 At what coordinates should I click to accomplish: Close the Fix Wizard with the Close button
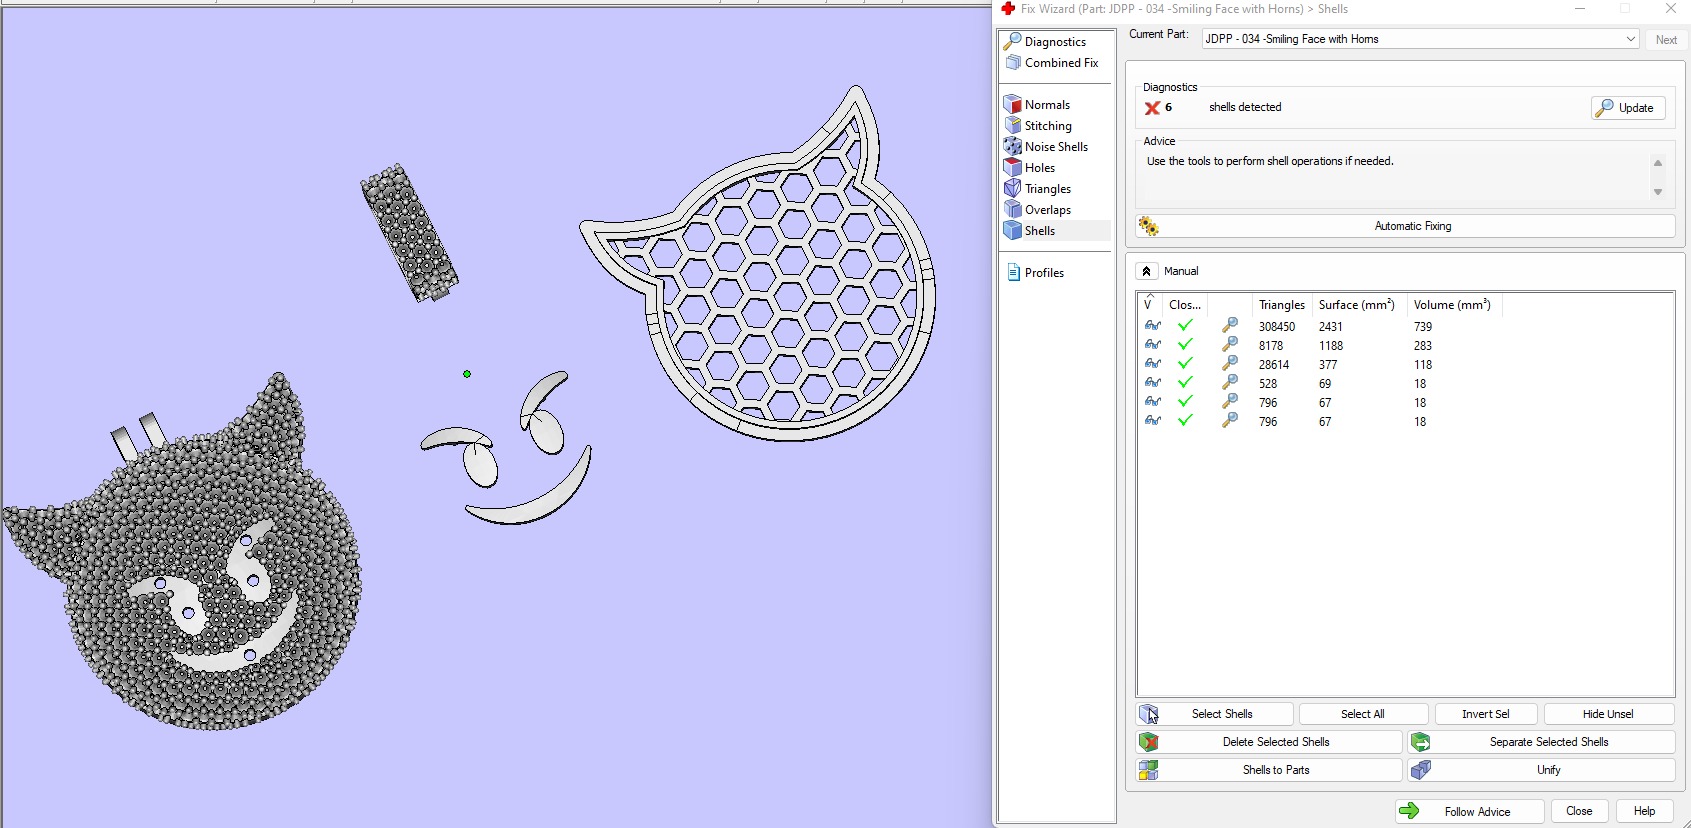click(x=1579, y=811)
